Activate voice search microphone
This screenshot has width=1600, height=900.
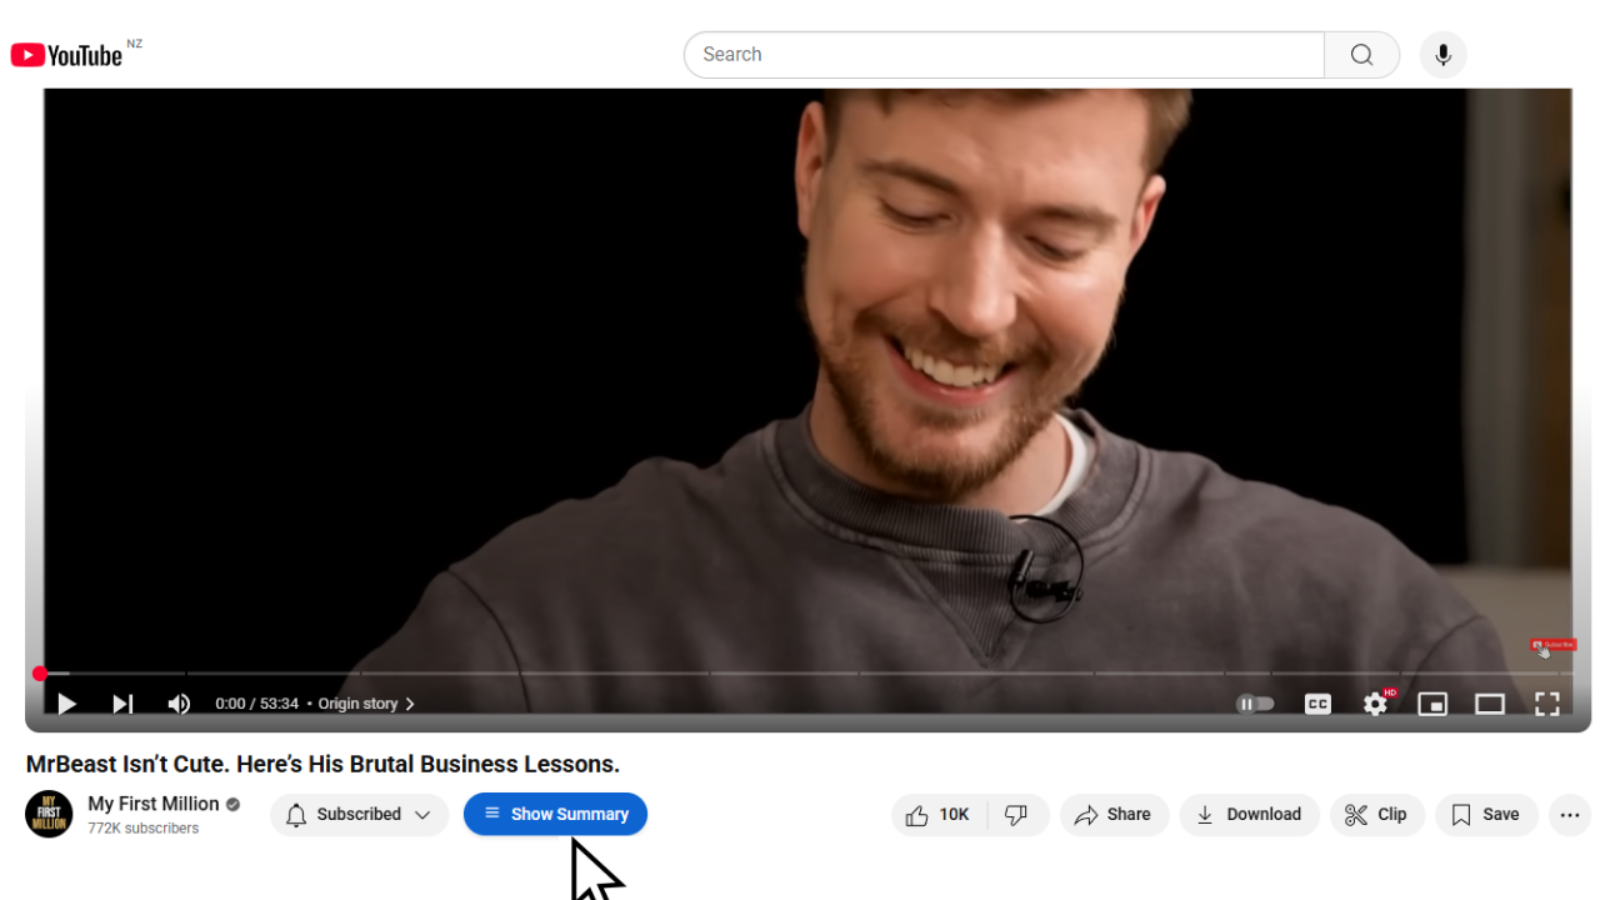1442,55
